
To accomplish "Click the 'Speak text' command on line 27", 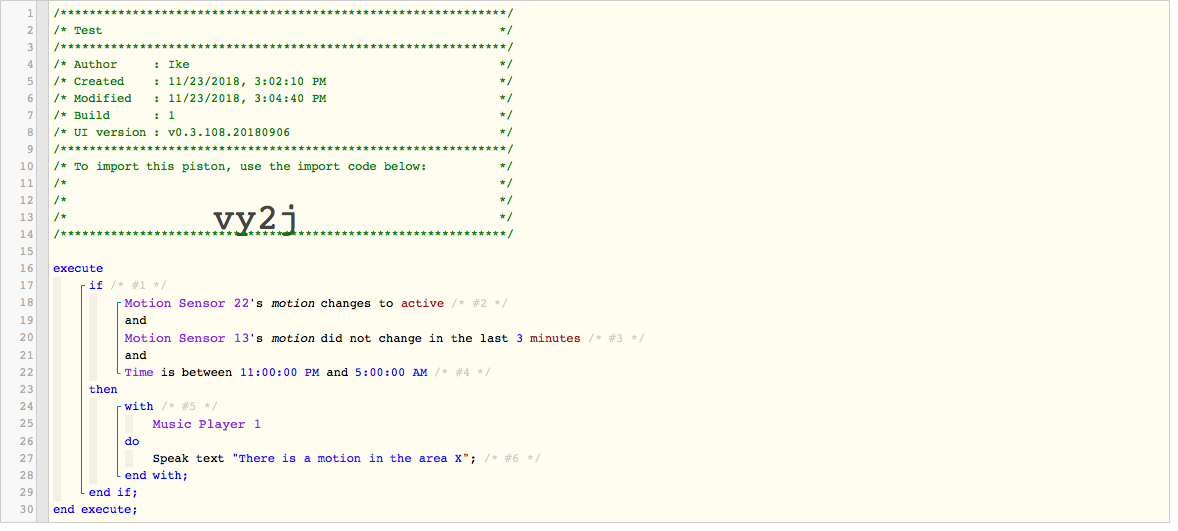I will click(x=189, y=458).
